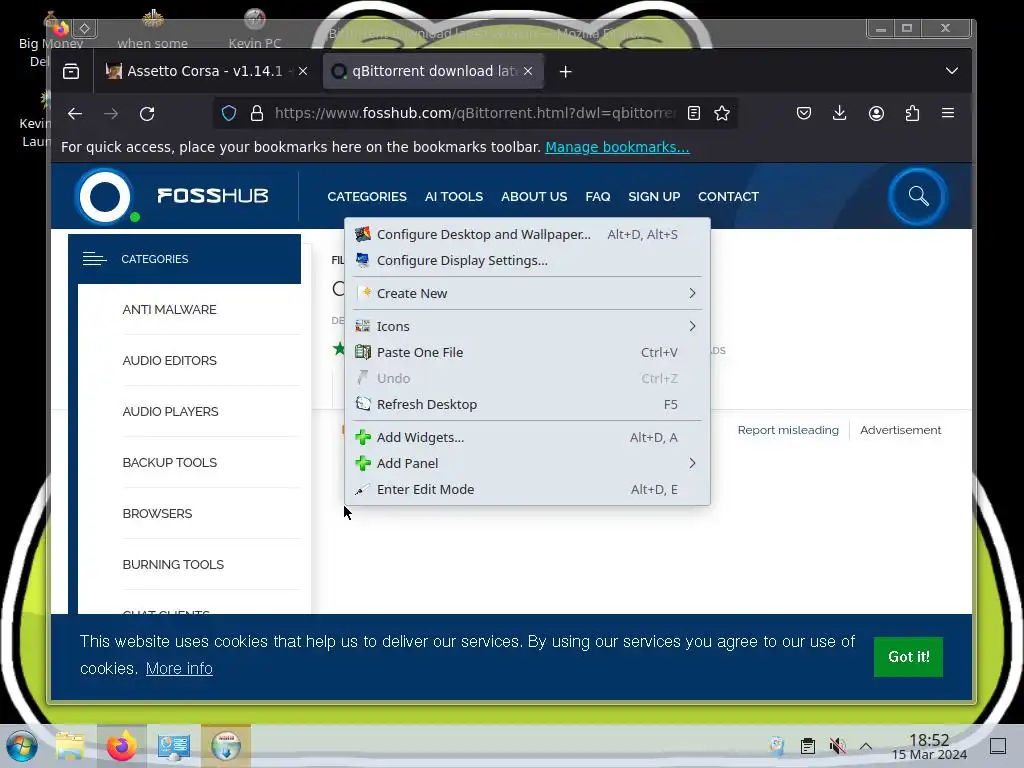Open the ANTI MALWARE category
The height and width of the screenshot is (768, 1024).
pos(169,310)
